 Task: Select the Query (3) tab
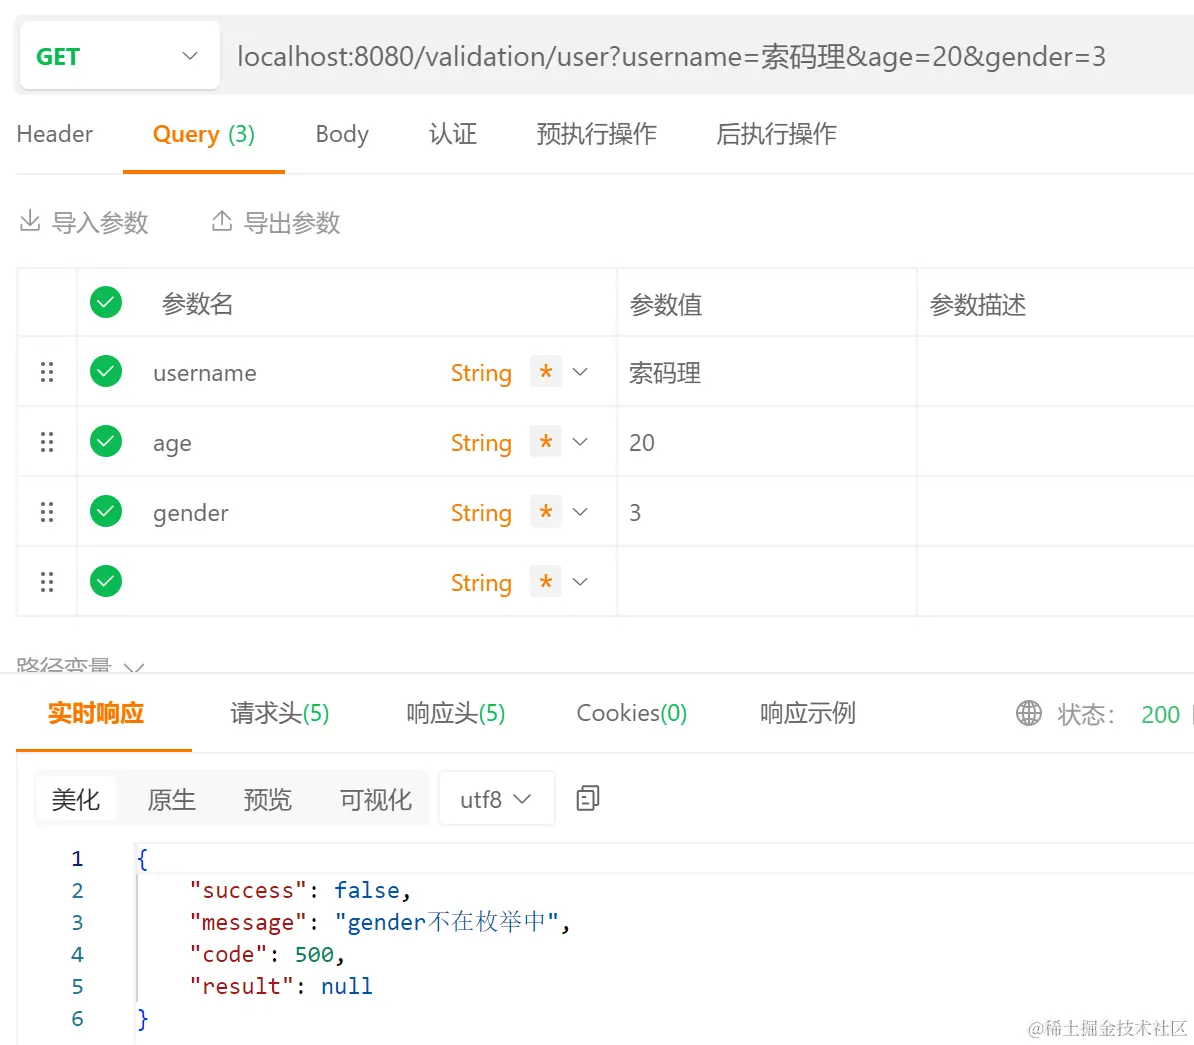203,134
